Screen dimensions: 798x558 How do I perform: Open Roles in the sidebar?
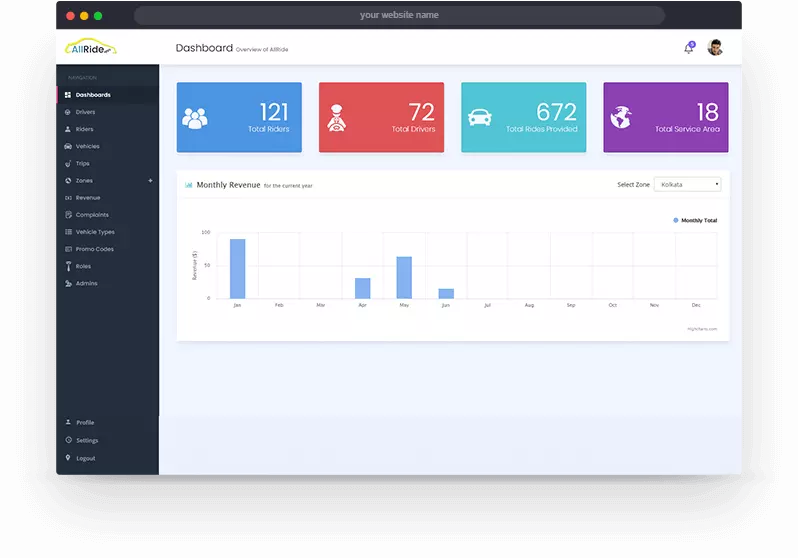tap(107, 266)
